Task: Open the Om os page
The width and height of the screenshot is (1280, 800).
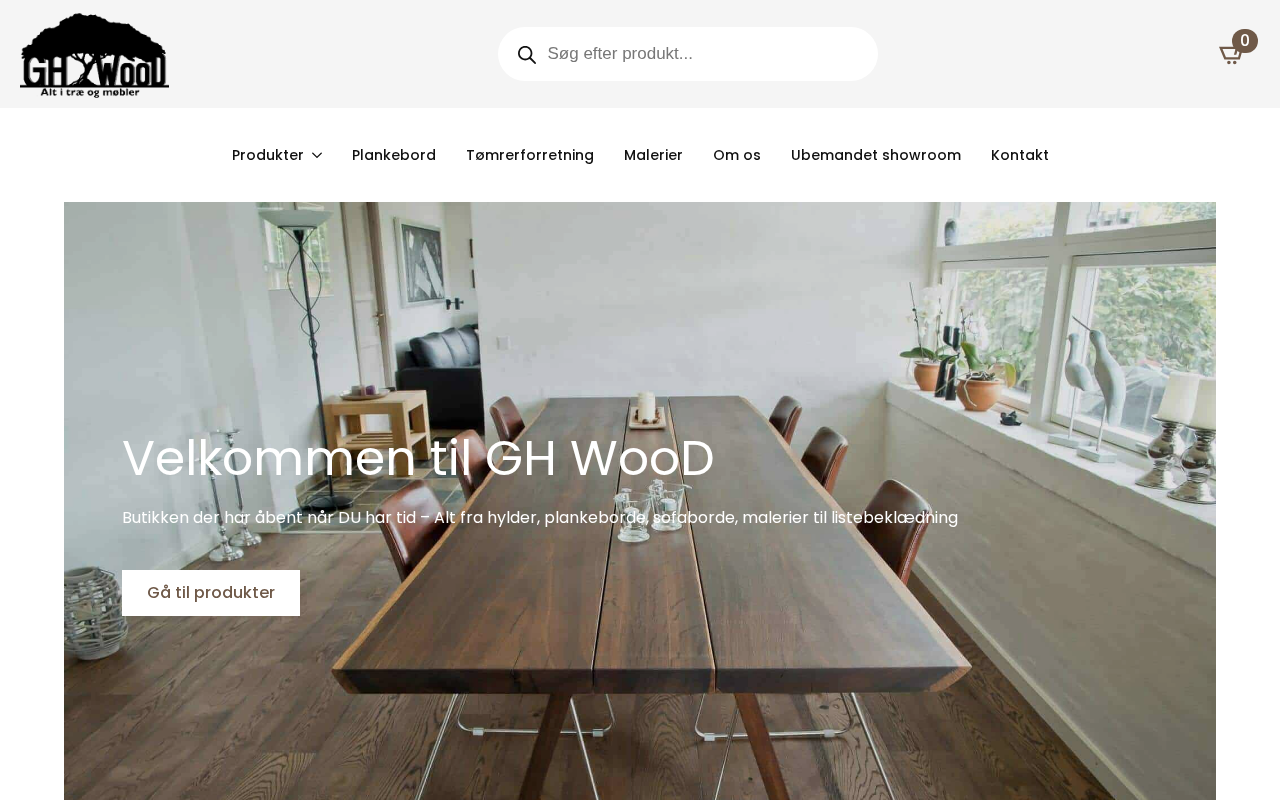Action: point(737,155)
